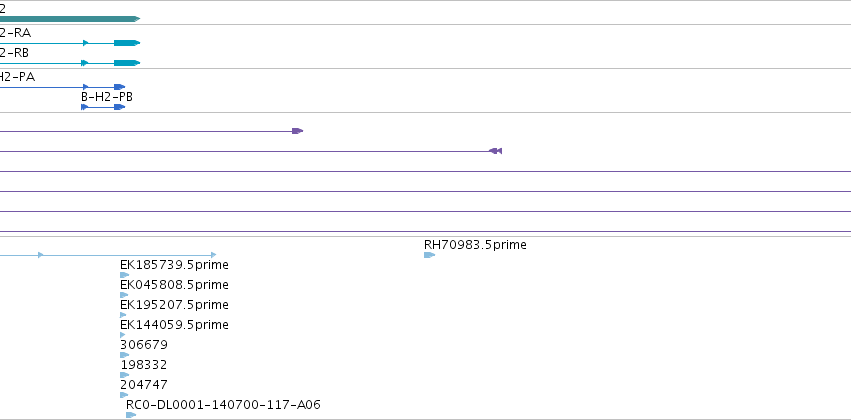Screen dimensions: 851x420
Task: Click the EK195207.5prime feature arrow
Action: pos(123,315)
